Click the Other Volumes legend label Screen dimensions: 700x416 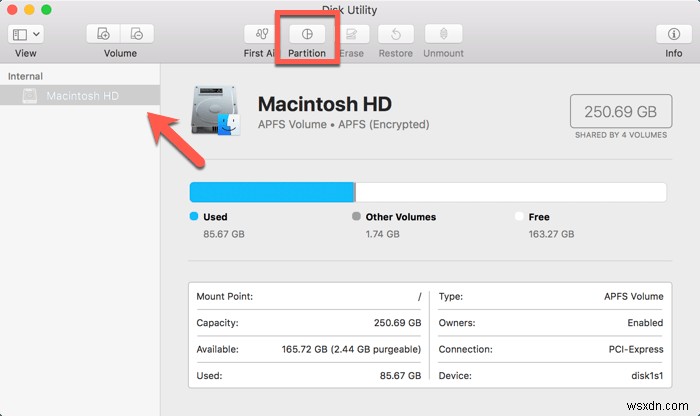point(401,217)
